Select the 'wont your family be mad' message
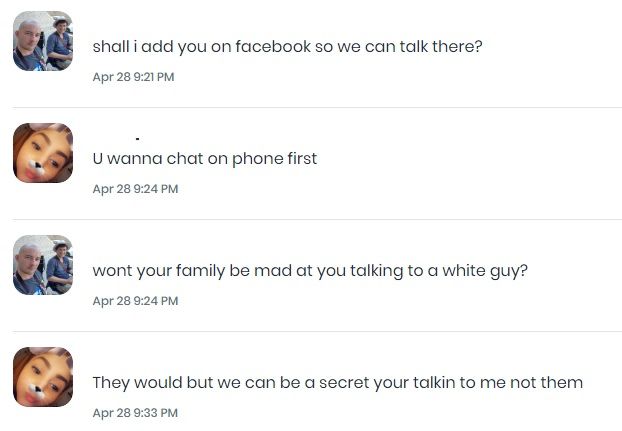Viewport: 622px width, 431px height. point(310,270)
